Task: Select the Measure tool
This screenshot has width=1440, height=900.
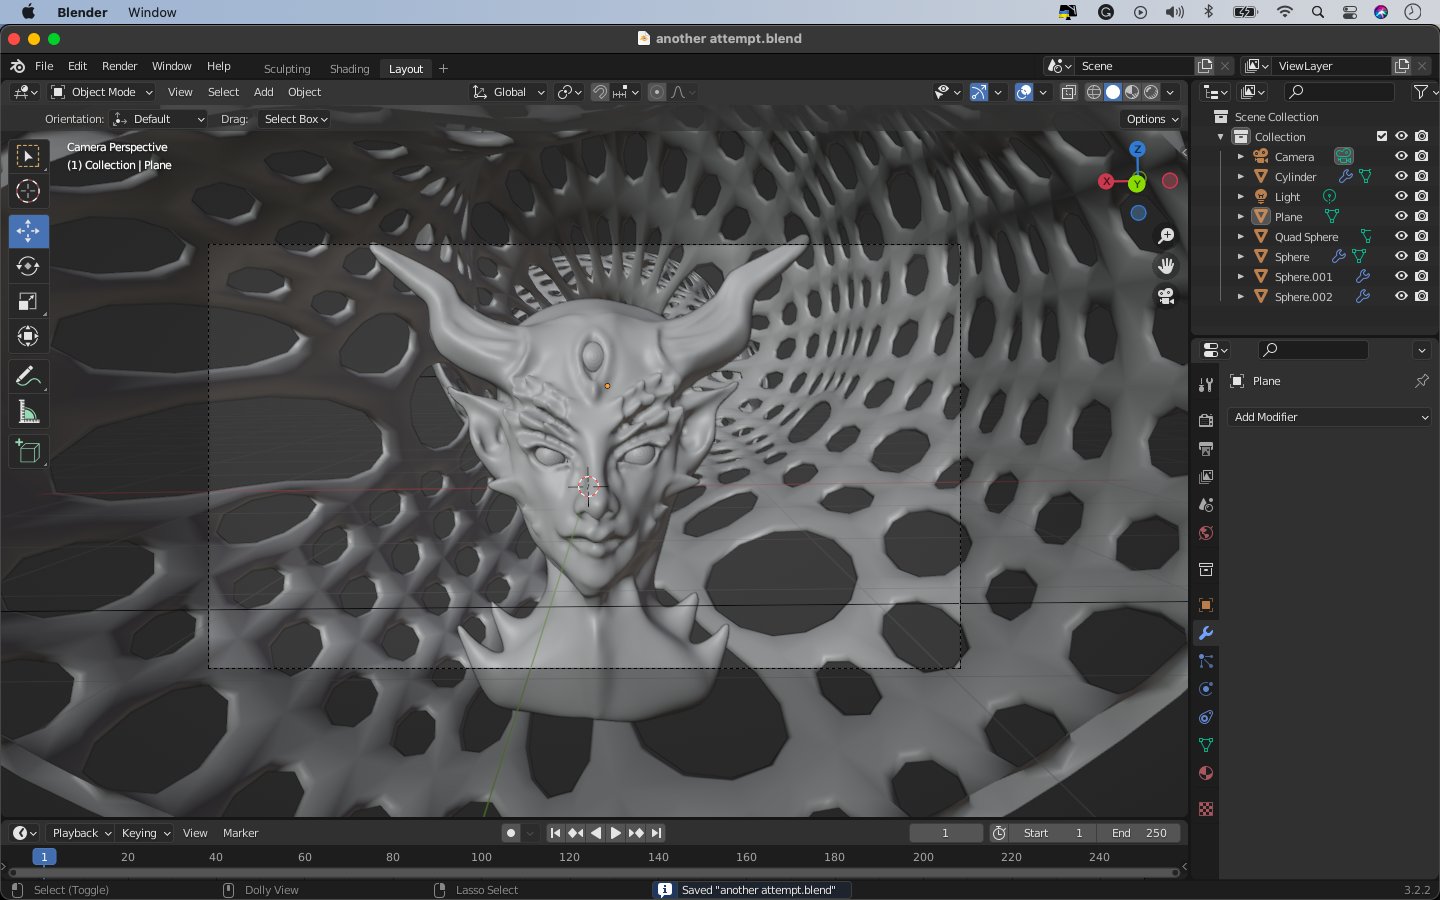Action: click(28, 411)
